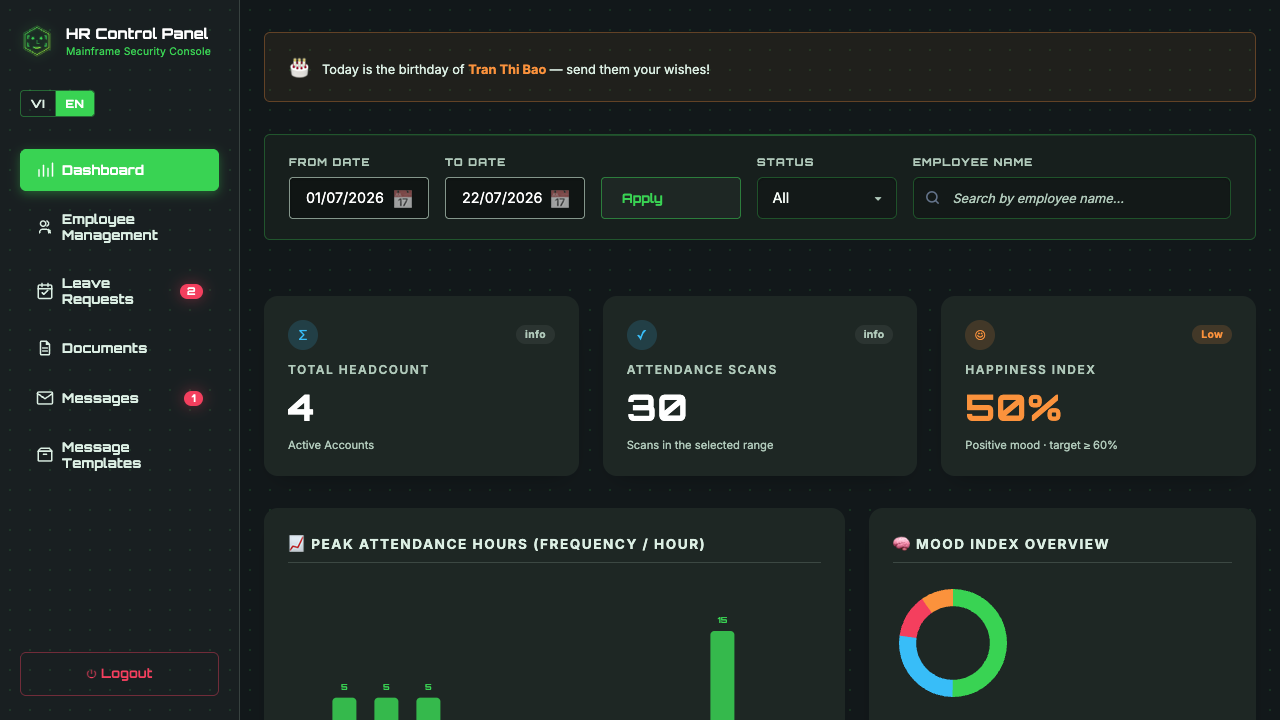Click the Attendance Scans checkmark icon
1280x720 pixels.
tap(642, 335)
